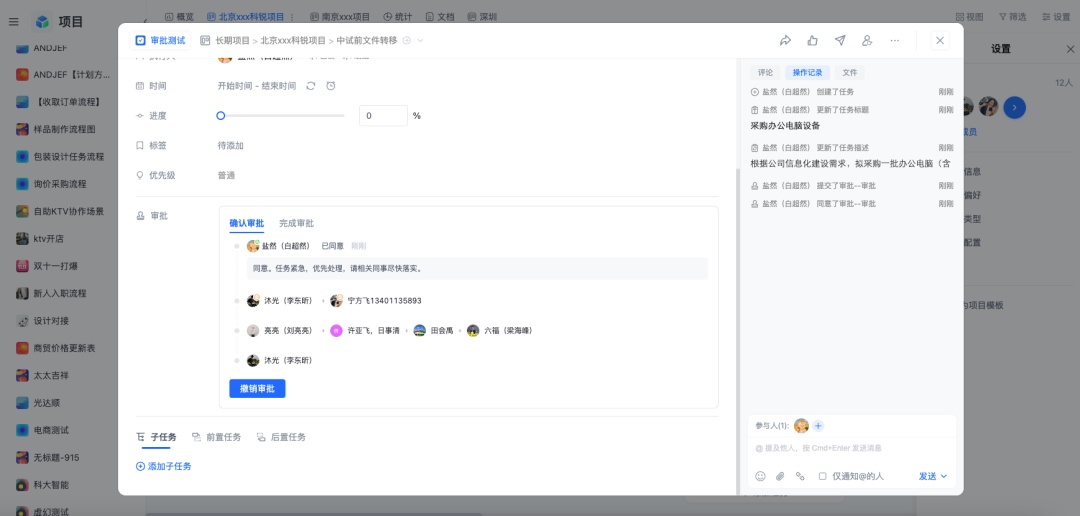Viewport: 1080px width, 516px height.
Task: Open 包装设计任务流程 project in sidebar
Action: click(x=62, y=156)
